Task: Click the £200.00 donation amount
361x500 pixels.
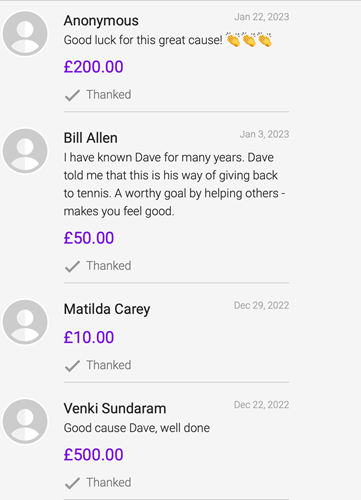Action: (x=94, y=67)
